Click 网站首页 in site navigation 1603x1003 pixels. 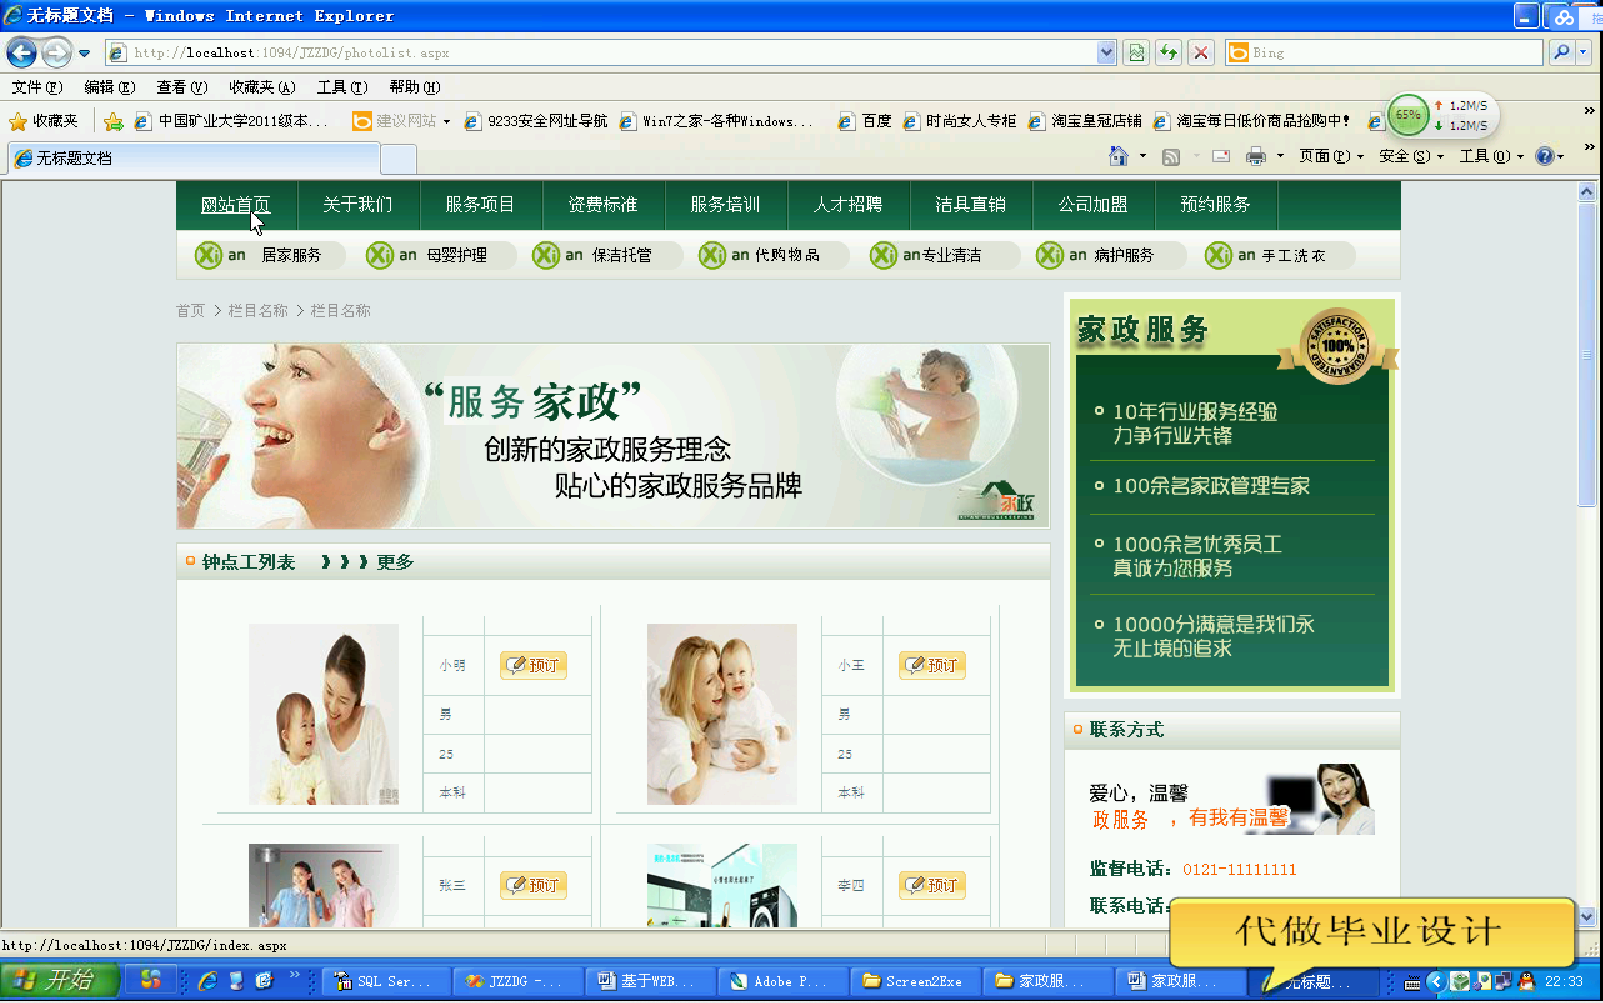coord(235,204)
